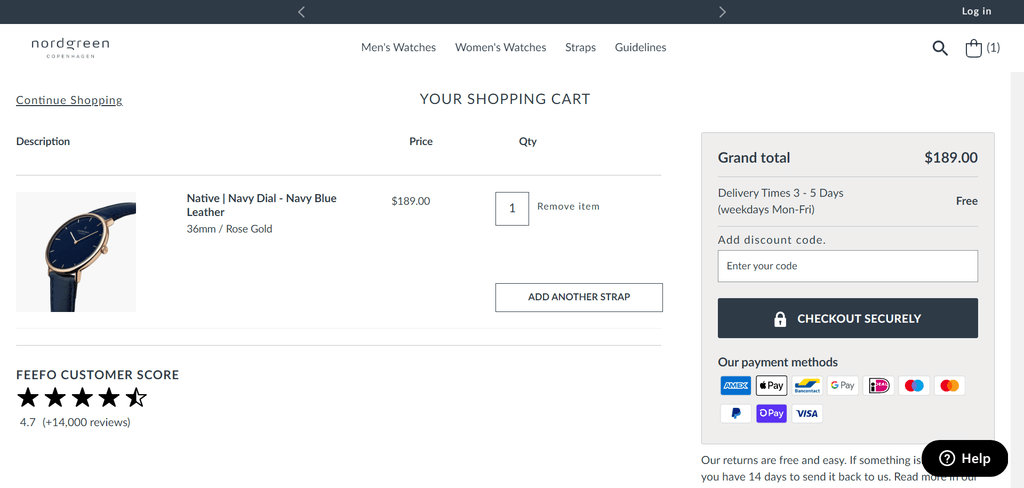This screenshot has width=1024, height=488.
Task: Click the Mastercard payment icon
Action: pos(950,386)
